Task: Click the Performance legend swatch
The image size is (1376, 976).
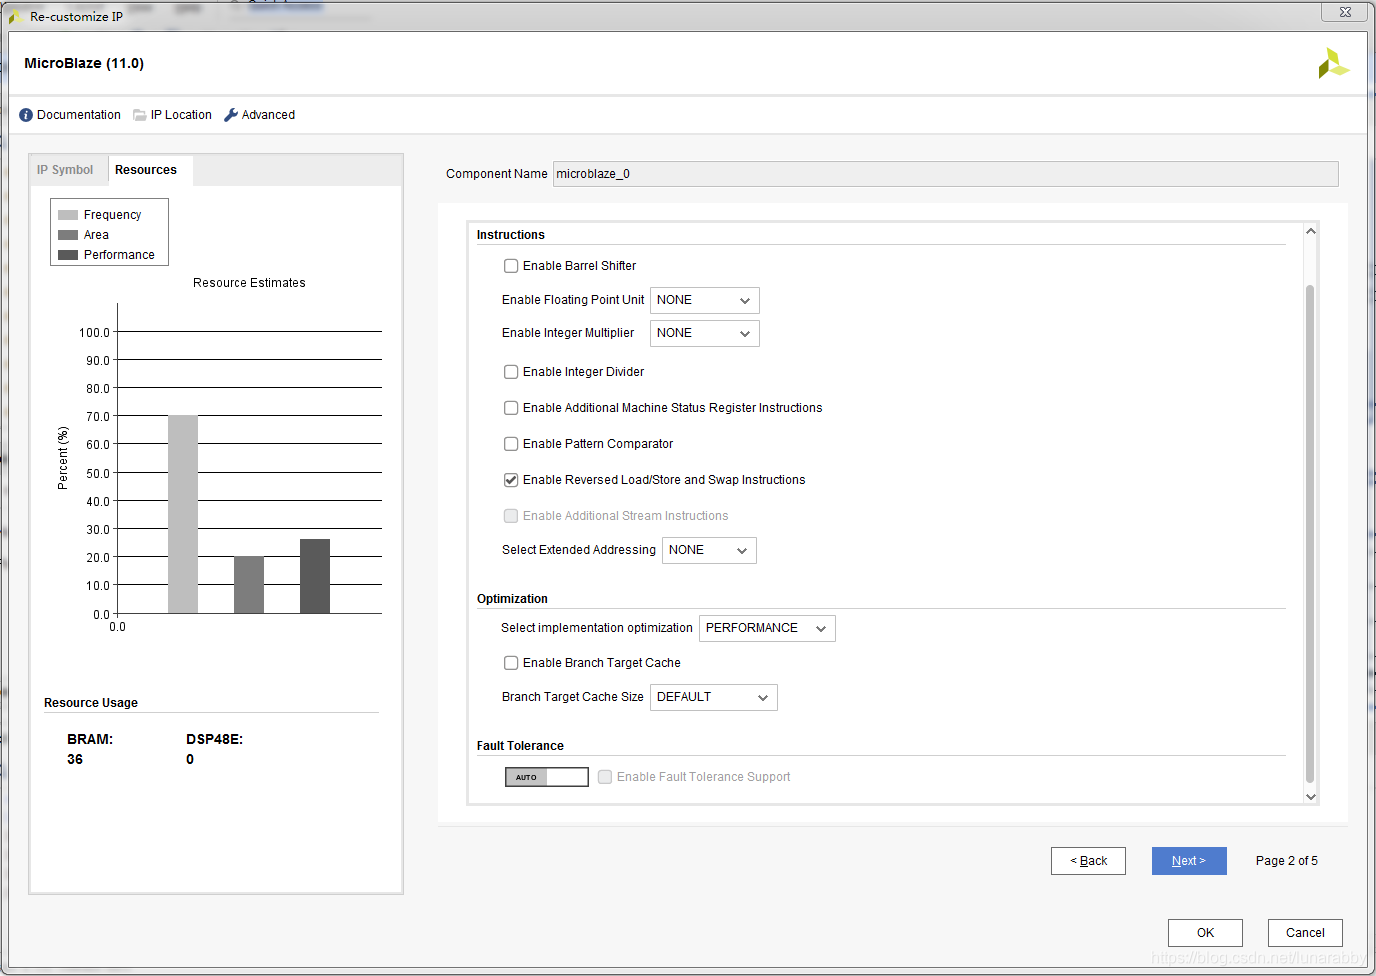Action: click(x=68, y=255)
